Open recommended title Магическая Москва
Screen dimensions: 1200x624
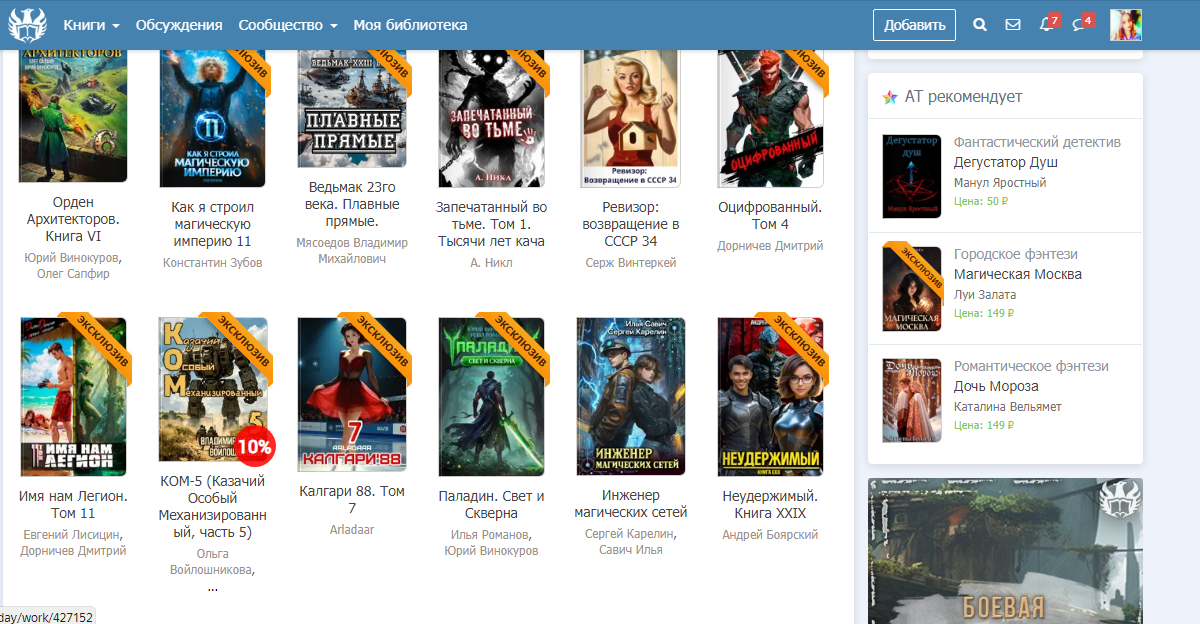(x=1018, y=274)
